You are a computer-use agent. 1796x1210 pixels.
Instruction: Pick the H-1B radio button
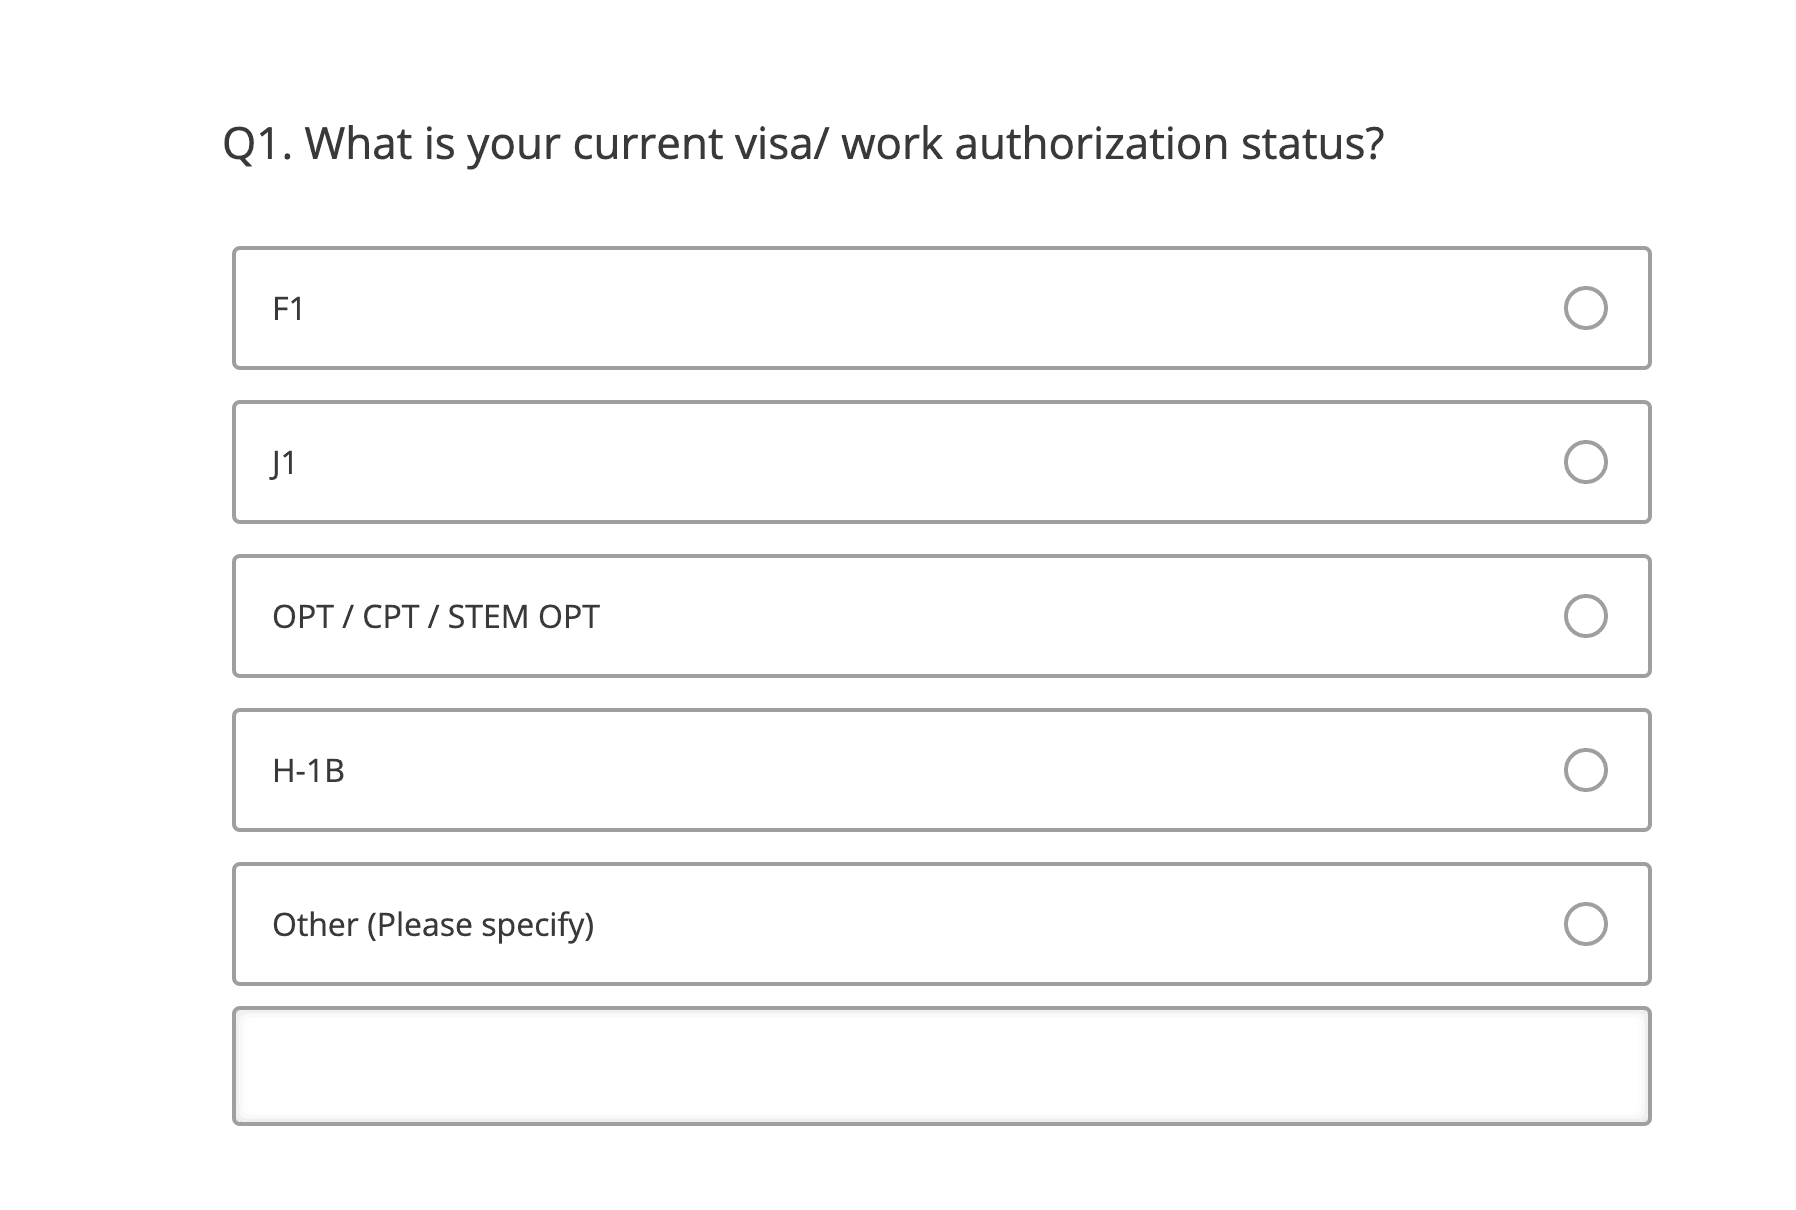point(1585,770)
